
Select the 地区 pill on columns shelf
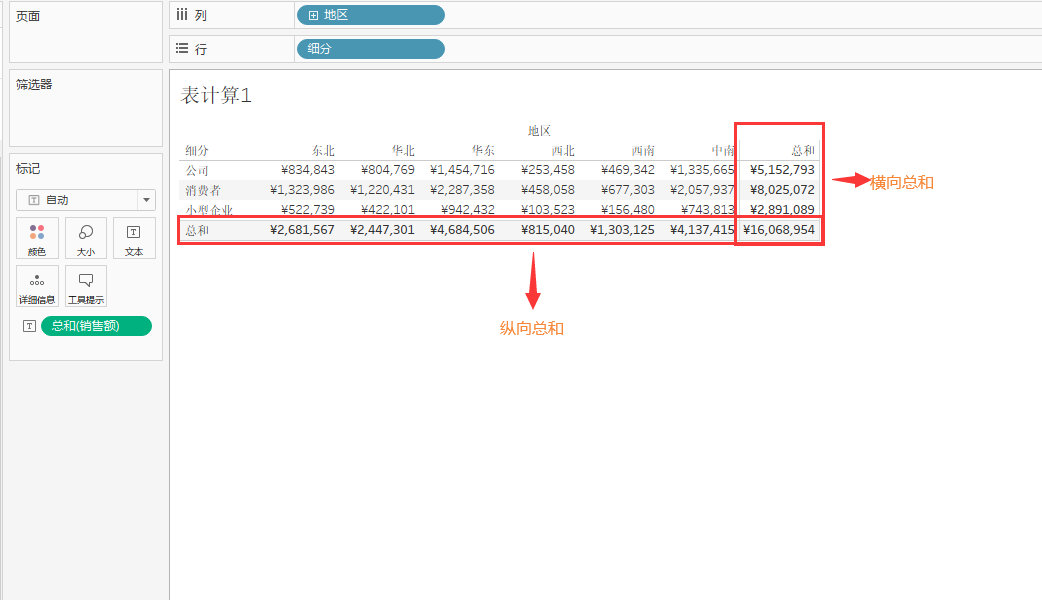coord(370,15)
